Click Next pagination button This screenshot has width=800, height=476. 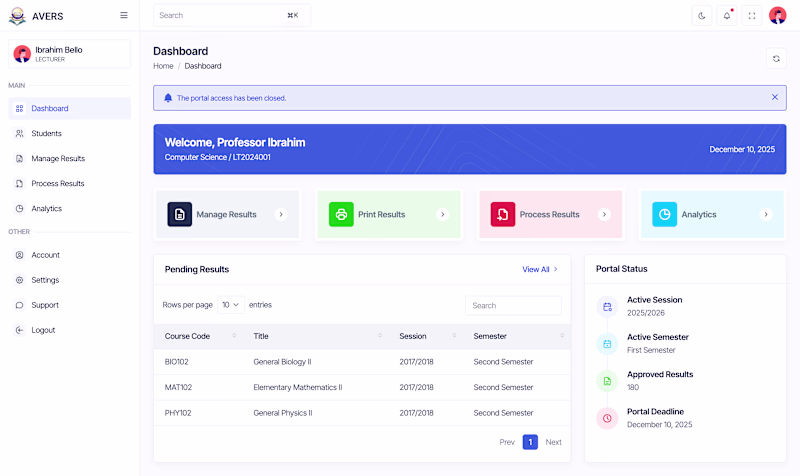(x=553, y=442)
